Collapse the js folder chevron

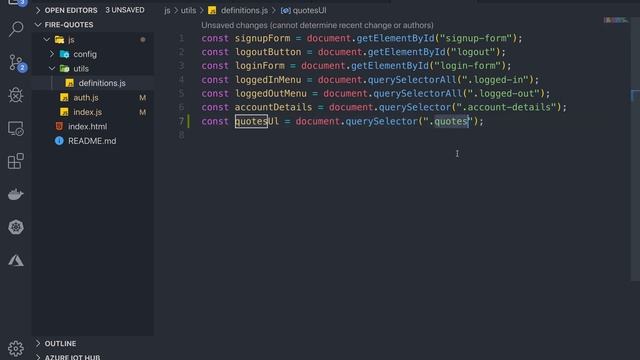pyautogui.click(x=47, y=40)
